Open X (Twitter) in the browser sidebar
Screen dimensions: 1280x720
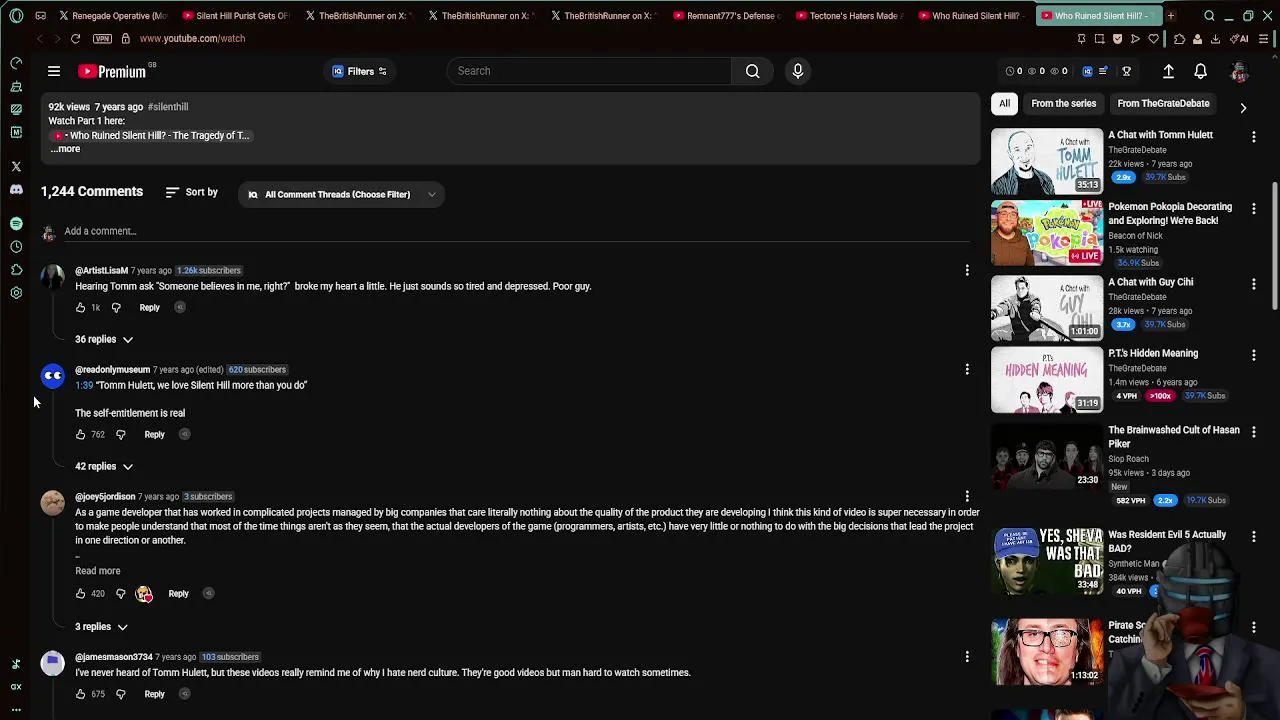click(x=16, y=166)
